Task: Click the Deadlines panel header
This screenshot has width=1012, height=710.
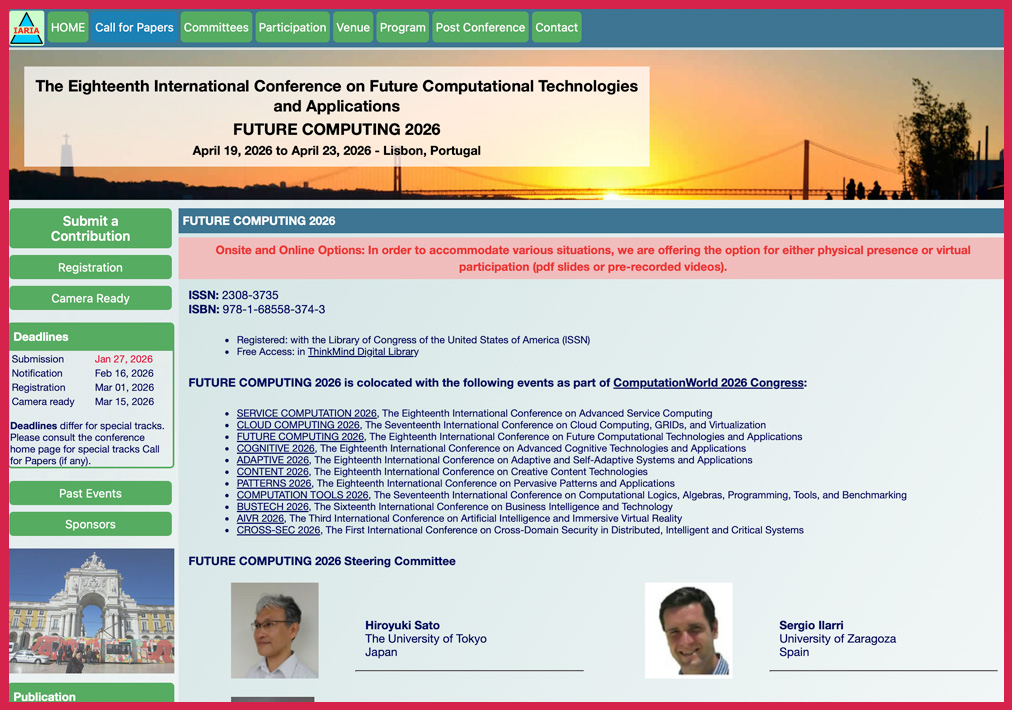Action: click(92, 337)
